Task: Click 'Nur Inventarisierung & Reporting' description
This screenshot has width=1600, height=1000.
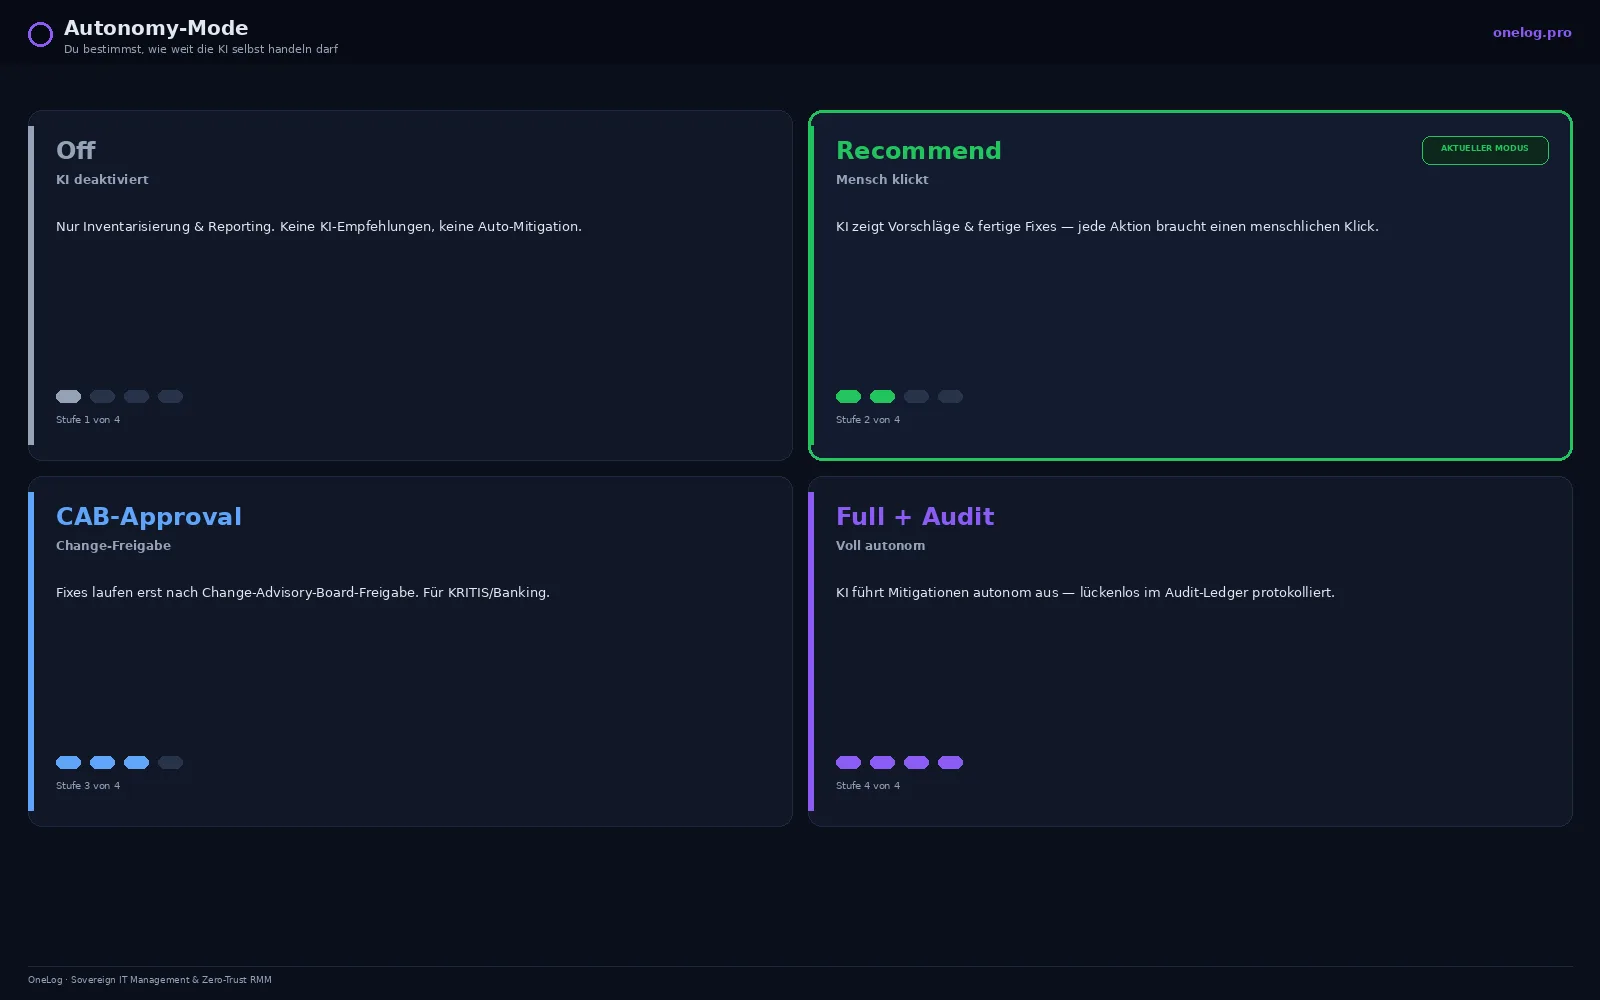Action: pyautogui.click(x=319, y=227)
